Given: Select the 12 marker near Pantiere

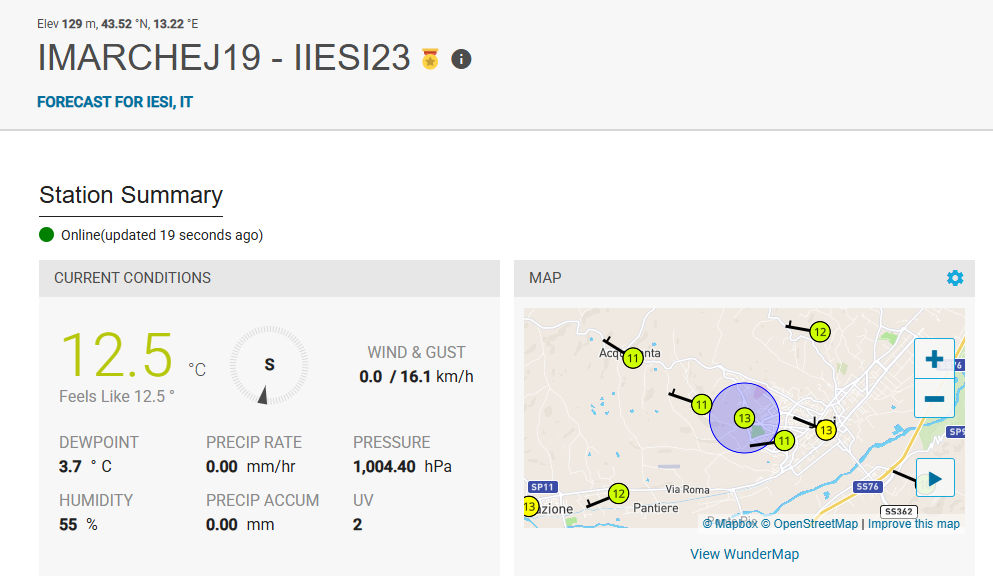Looking at the screenshot, I should [x=618, y=493].
